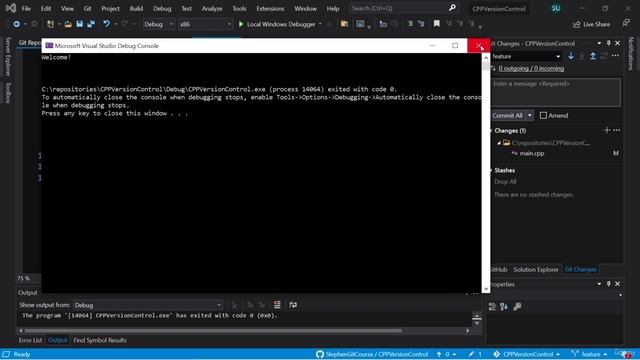640x360 pixels.
Task: Open the Build menu
Action: pyautogui.click(x=136, y=8)
